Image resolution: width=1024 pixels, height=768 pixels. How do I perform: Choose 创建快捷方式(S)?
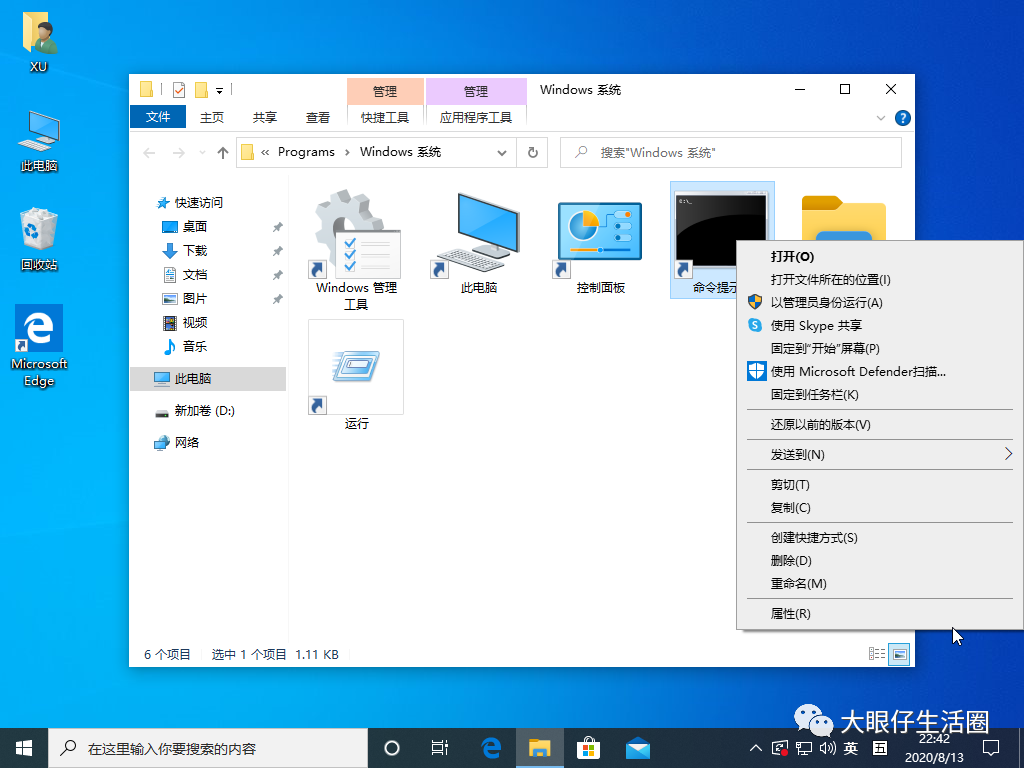click(x=880, y=537)
